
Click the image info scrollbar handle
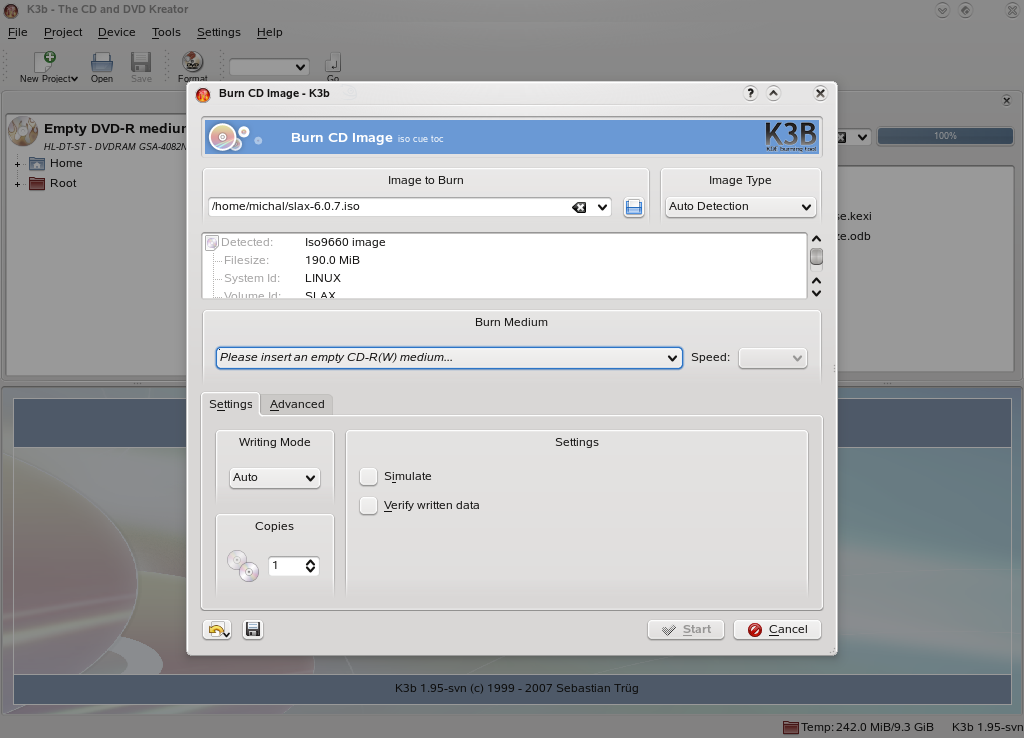(816, 257)
